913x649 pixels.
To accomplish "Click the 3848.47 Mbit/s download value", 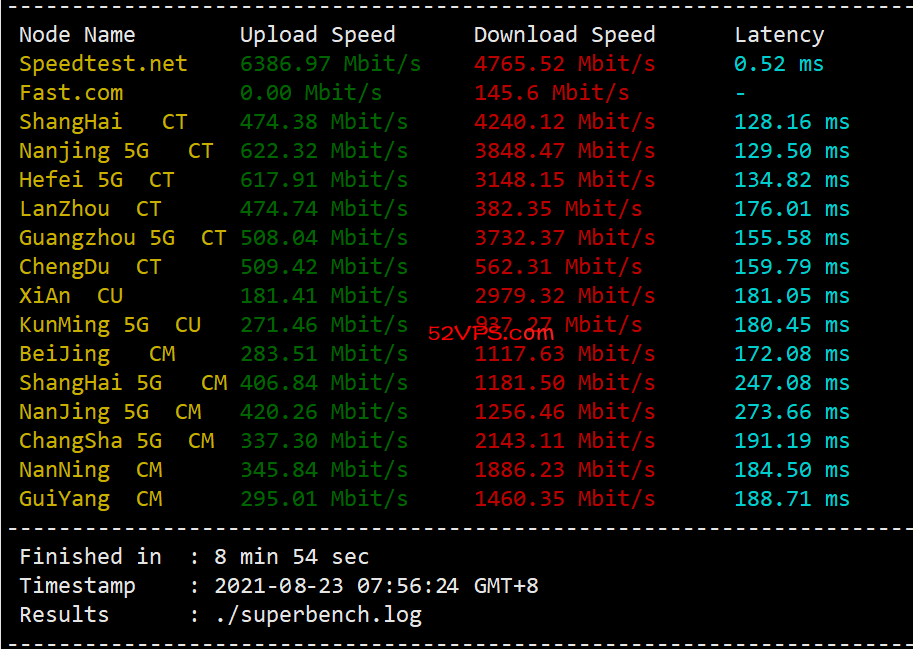I will tap(565, 151).
